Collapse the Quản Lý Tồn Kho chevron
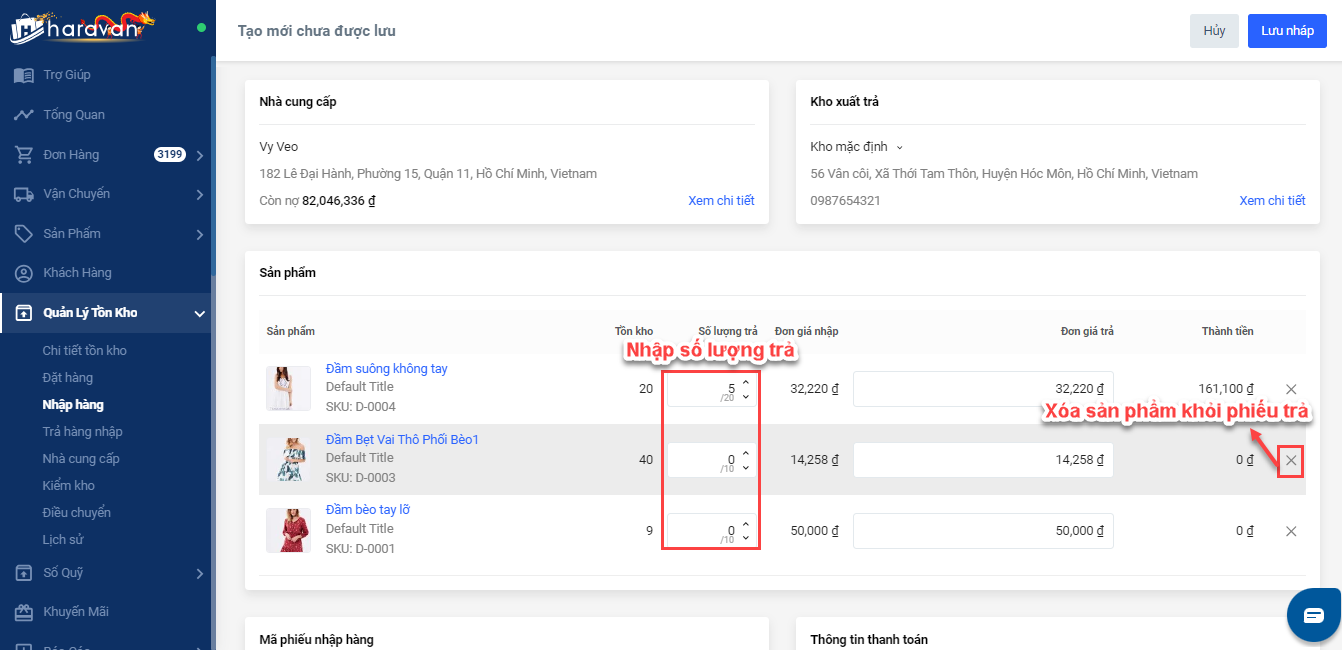Screen dimensions: 1344x650 (200, 314)
